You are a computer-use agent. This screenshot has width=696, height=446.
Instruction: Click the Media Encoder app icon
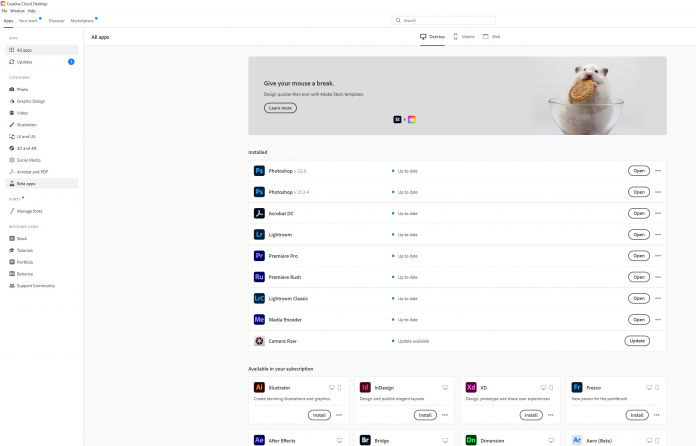tap(259, 320)
